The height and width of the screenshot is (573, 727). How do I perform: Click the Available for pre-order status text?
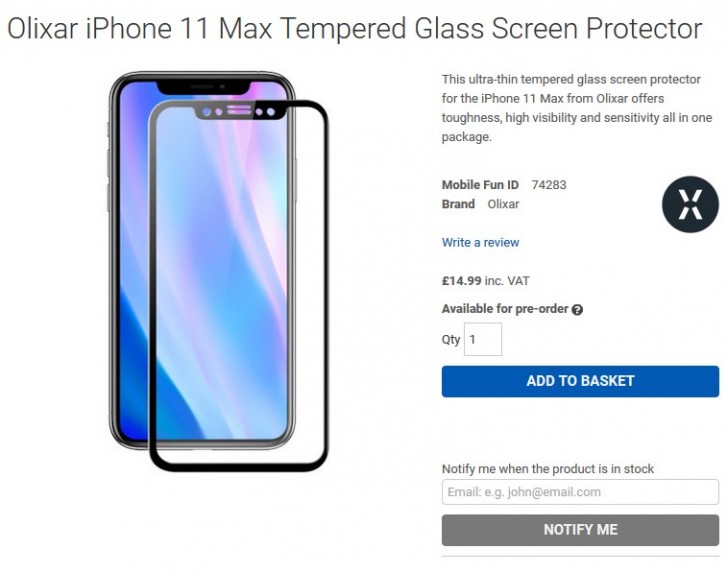click(505, 309)
